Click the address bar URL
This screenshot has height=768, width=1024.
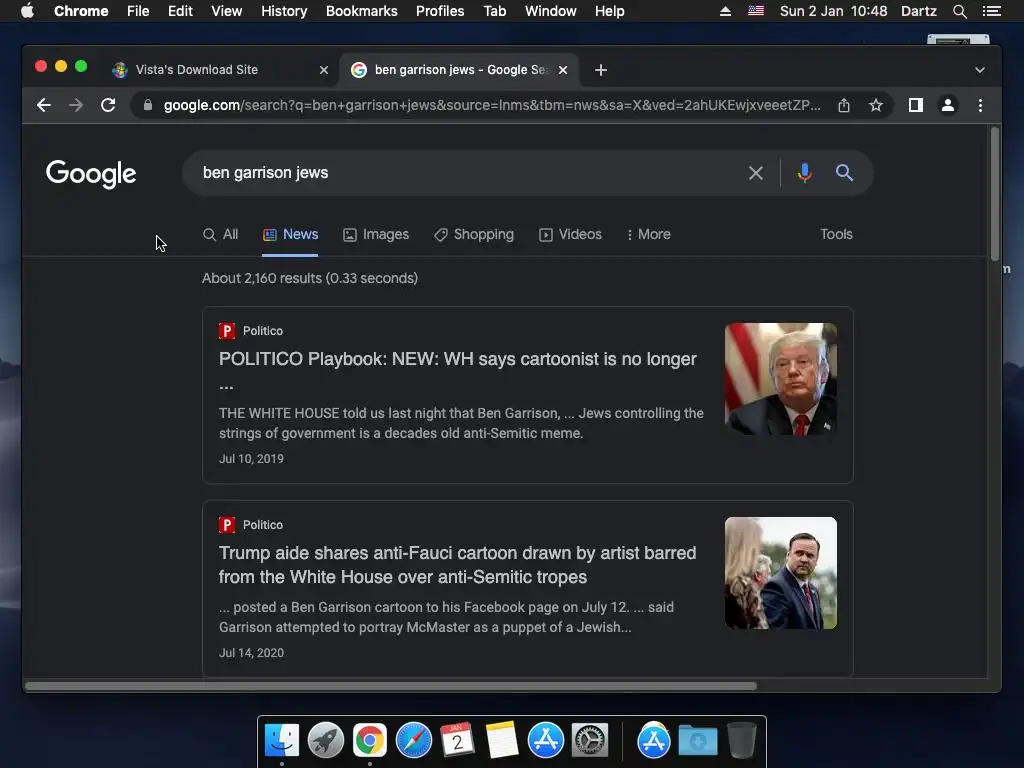click(x=492, y=105)
